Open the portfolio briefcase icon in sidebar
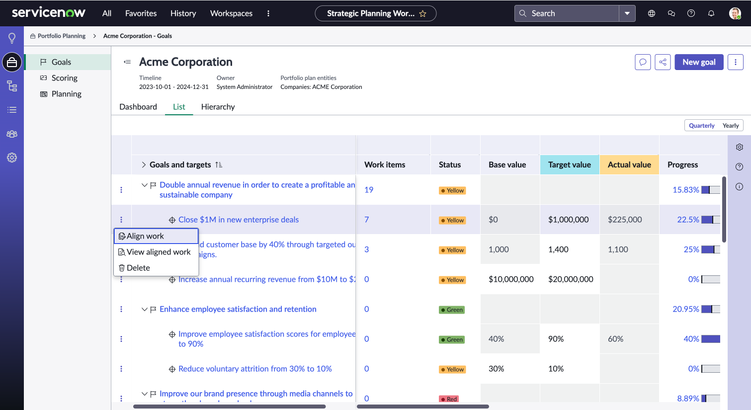This screenshot has width=751, height=410. (12, 62)
